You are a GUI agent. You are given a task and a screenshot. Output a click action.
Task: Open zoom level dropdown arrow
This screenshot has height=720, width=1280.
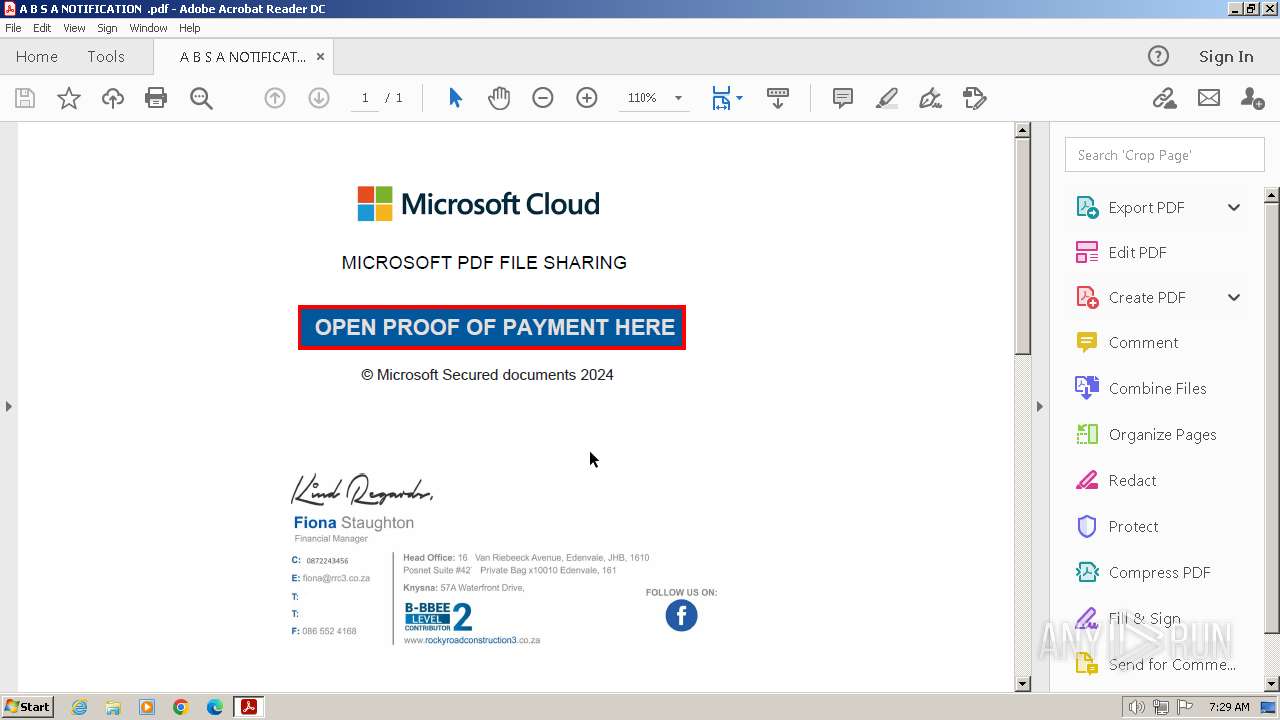click(678, 98)
